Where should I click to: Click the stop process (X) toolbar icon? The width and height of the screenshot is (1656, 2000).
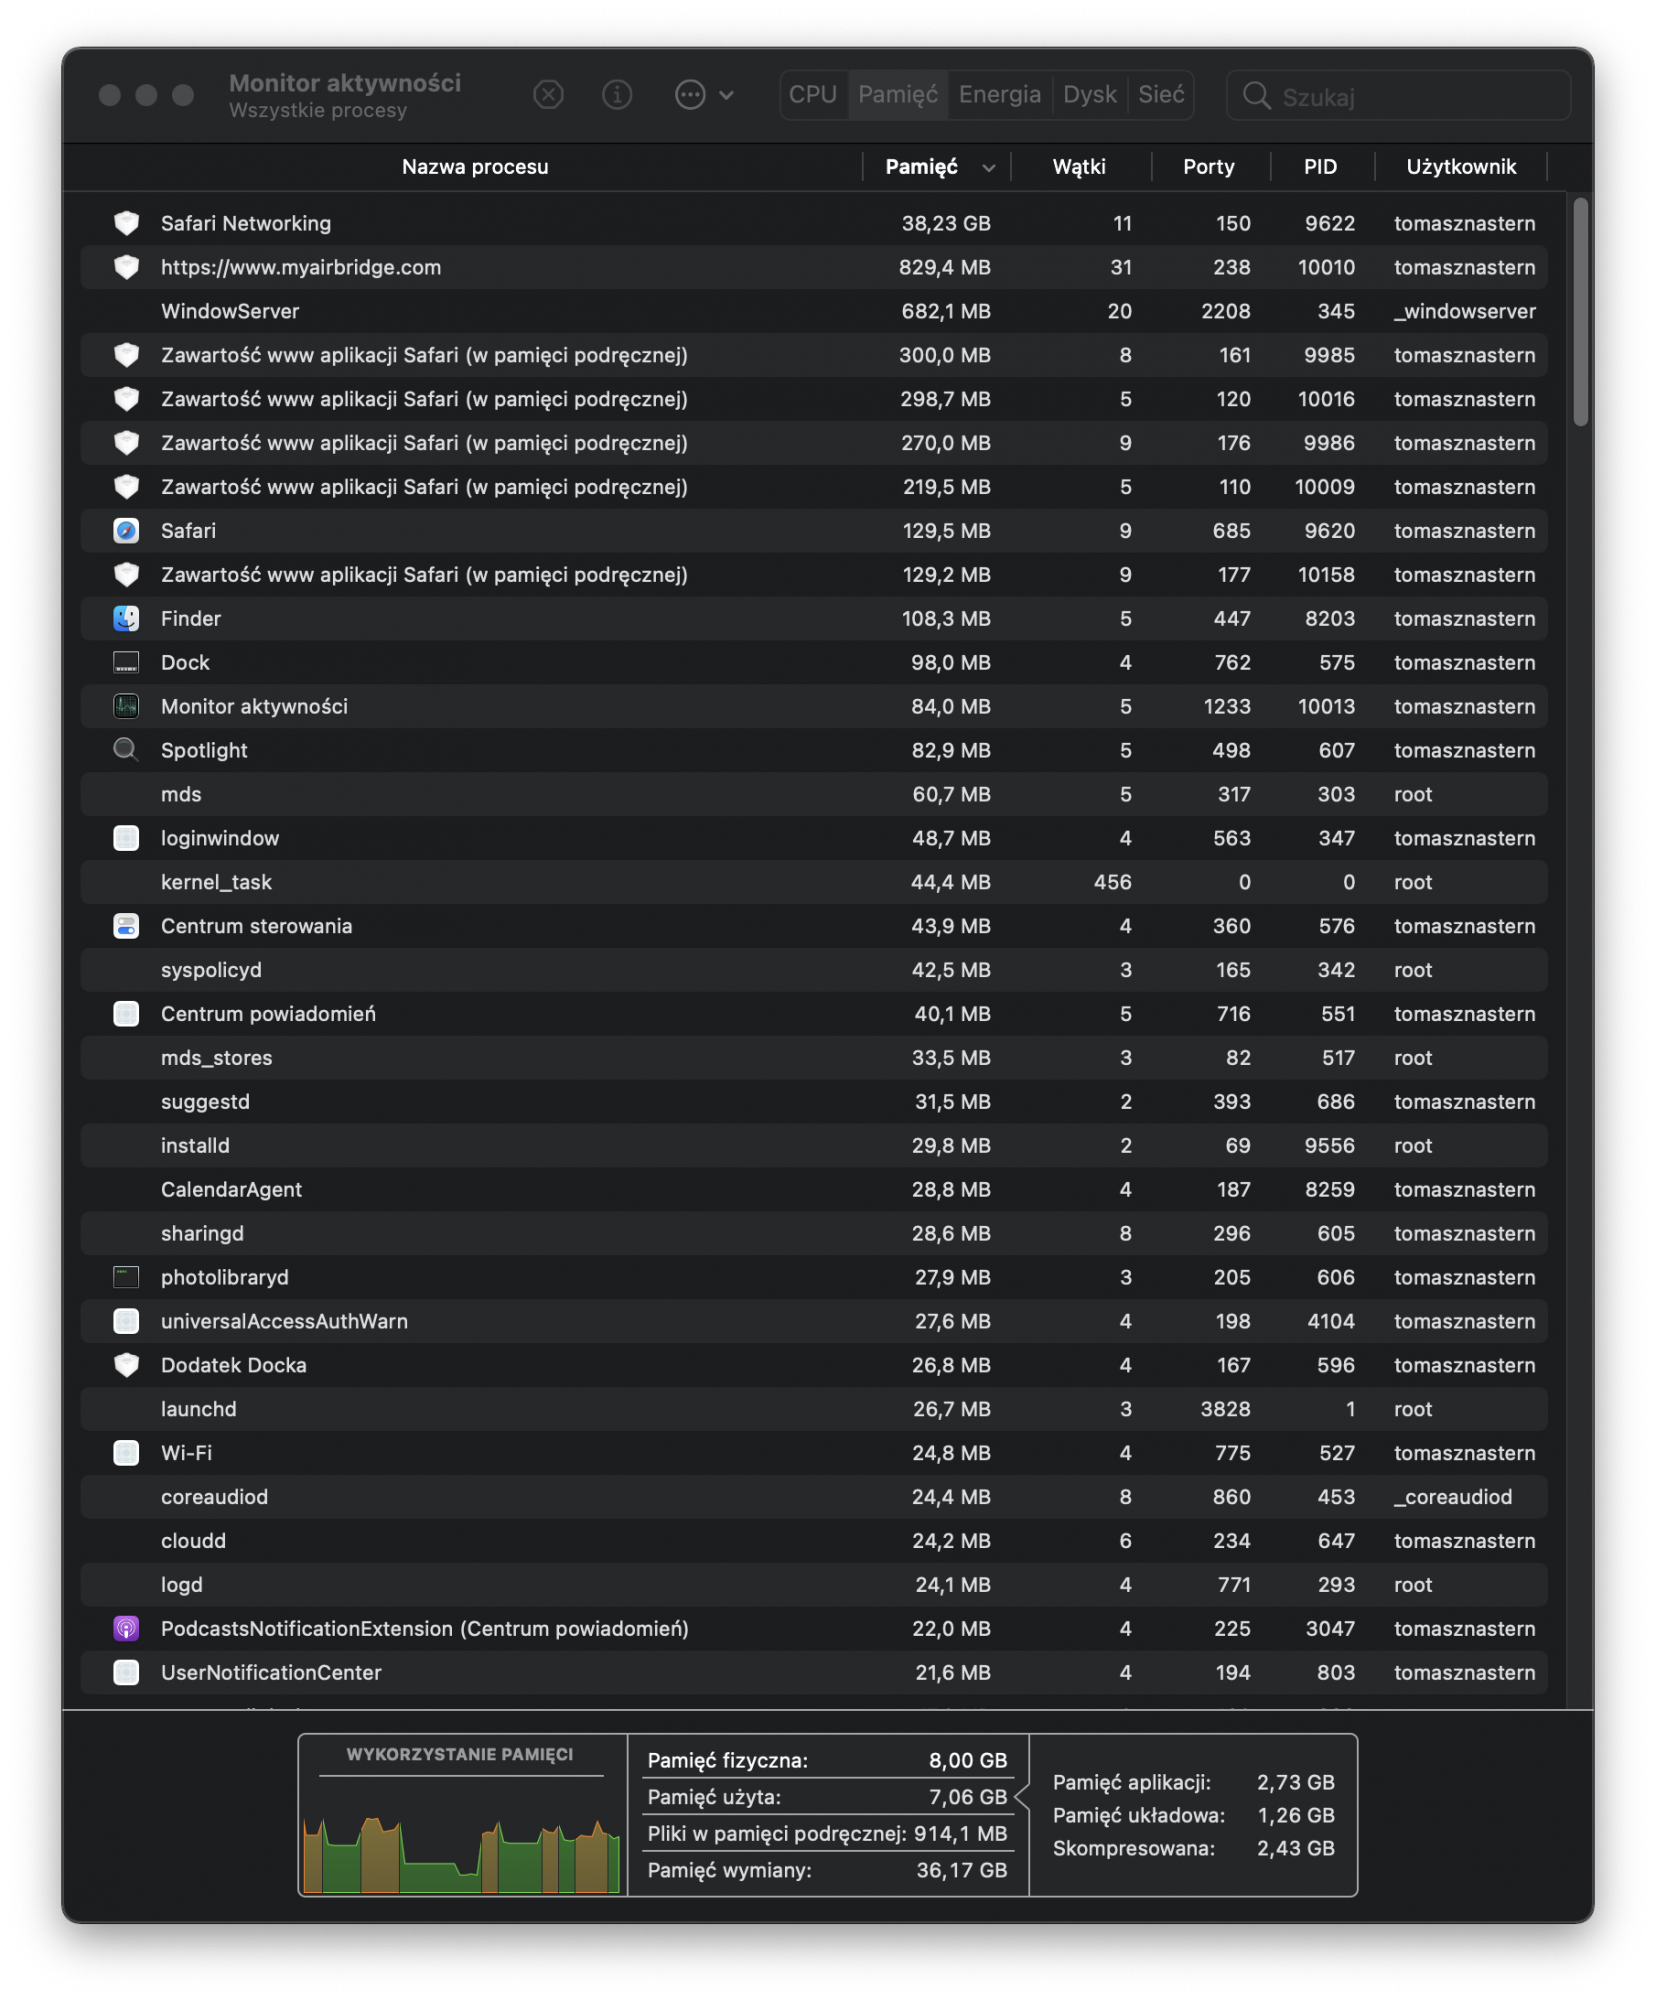pos(548,95)
